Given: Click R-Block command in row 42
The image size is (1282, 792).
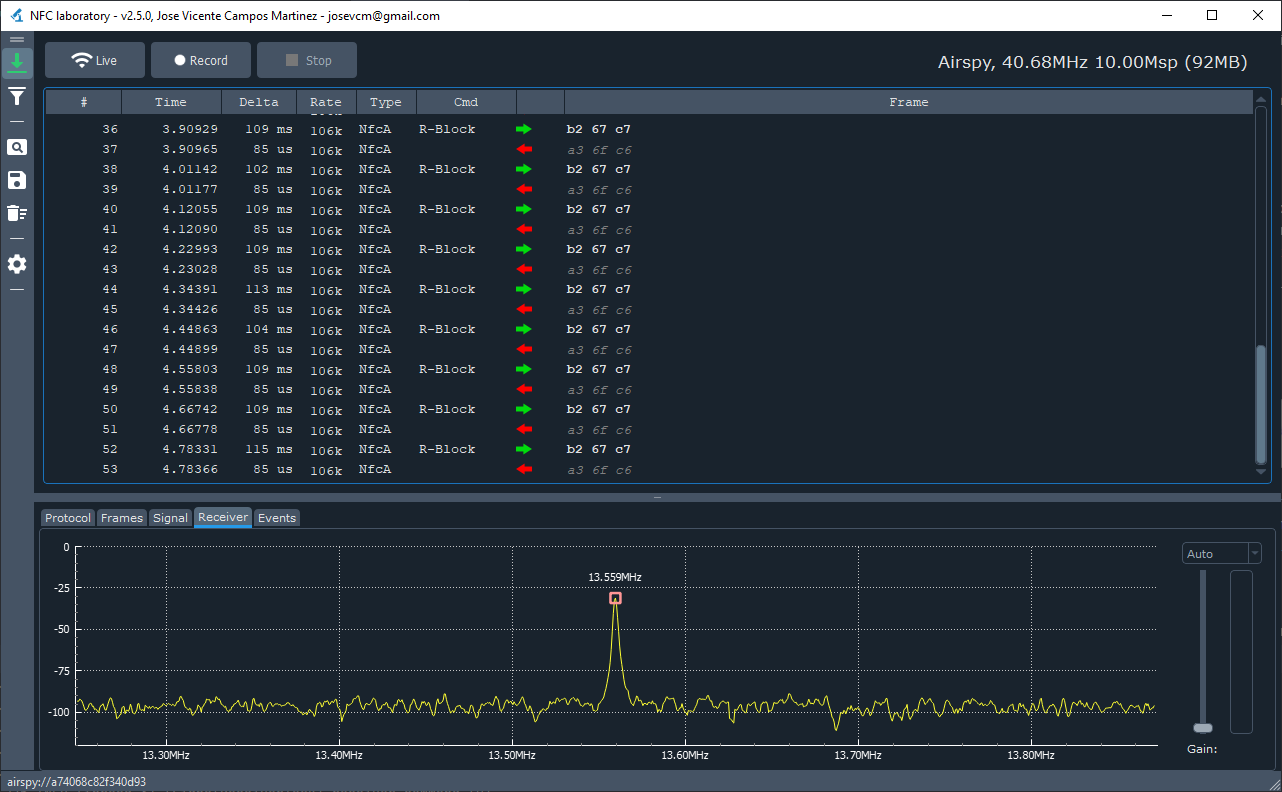Looking at the screenshot, I should (x=447, y=249).
